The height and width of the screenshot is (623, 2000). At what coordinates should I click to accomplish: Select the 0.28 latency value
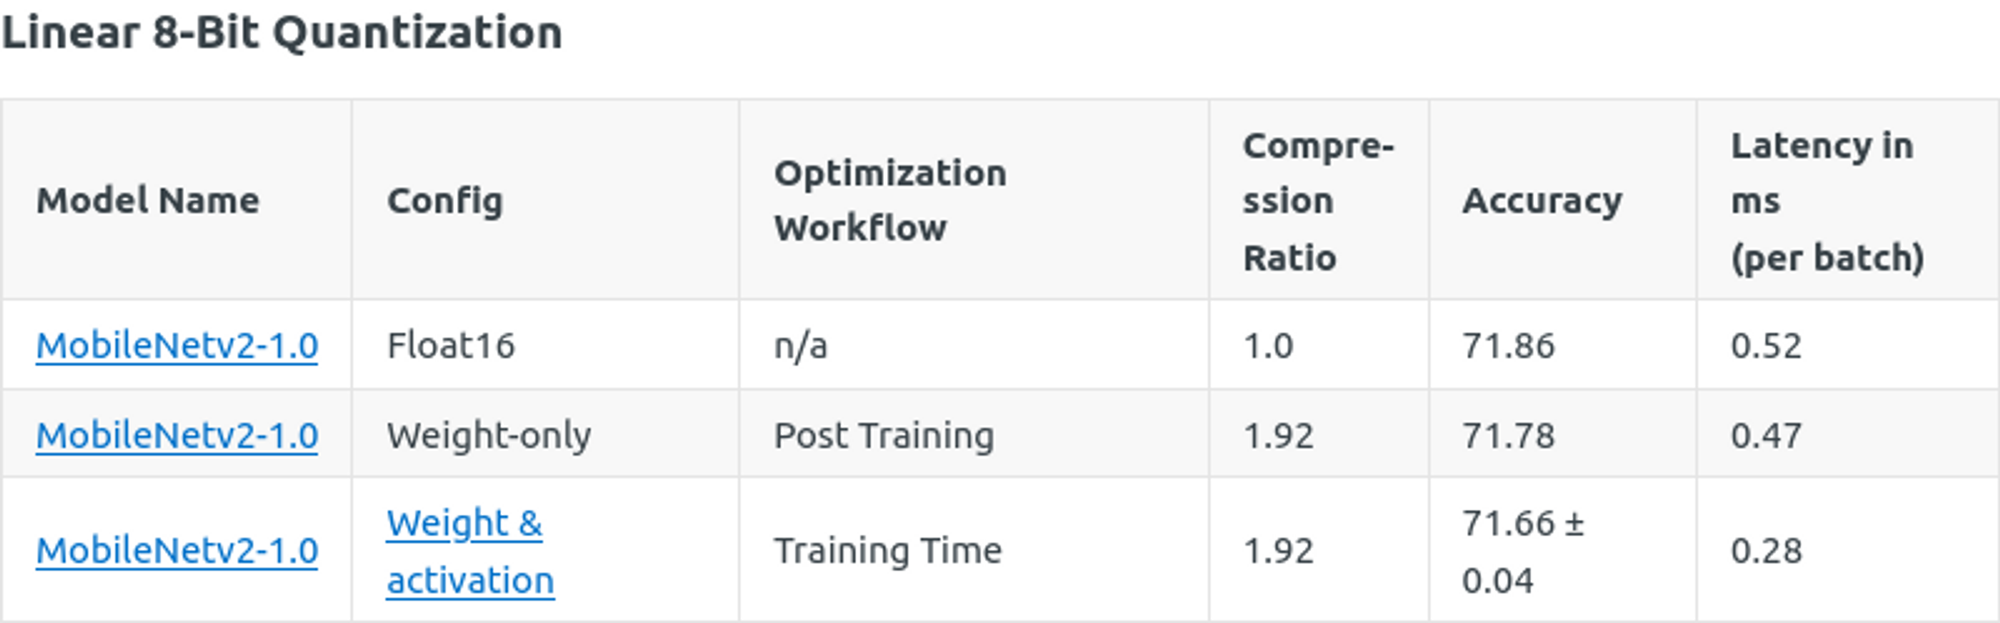point(1766,551)
